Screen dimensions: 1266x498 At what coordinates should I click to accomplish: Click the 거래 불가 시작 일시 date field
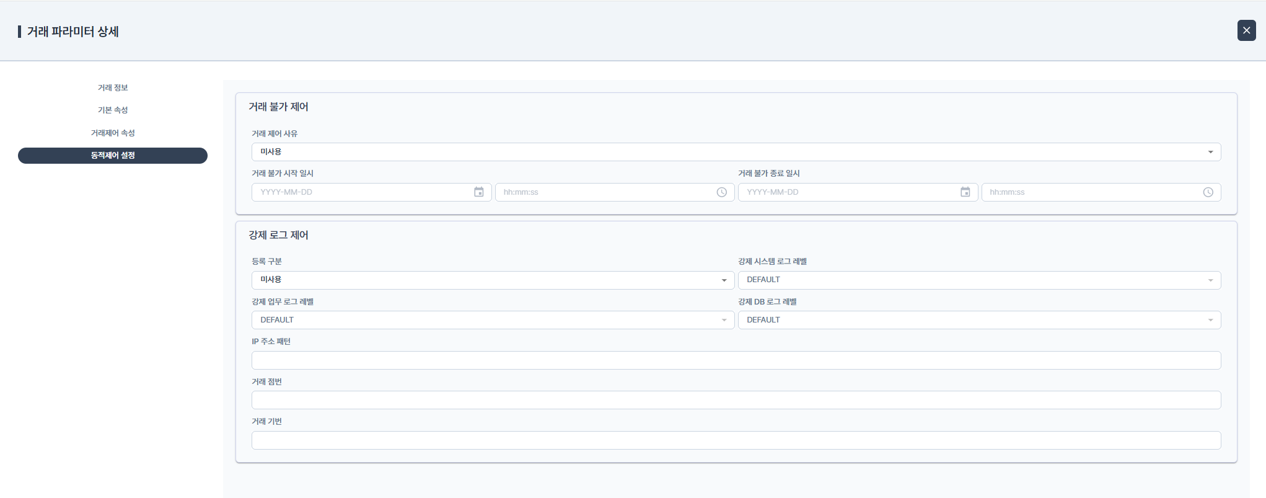(371, 192)
